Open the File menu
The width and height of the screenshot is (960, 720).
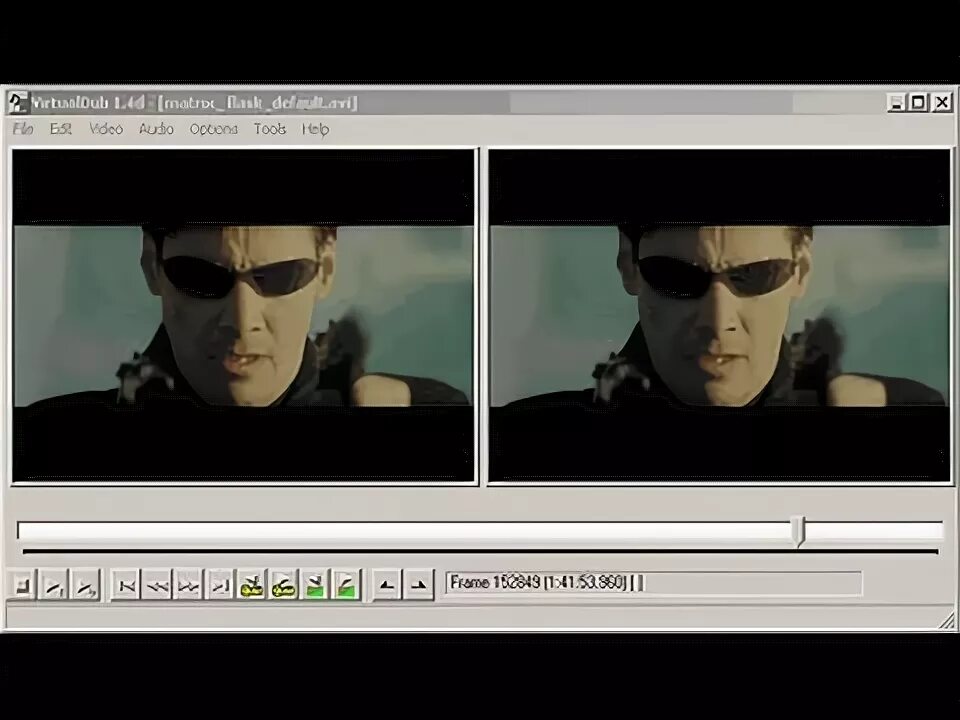pyautogui.click(x=23, y=129)
